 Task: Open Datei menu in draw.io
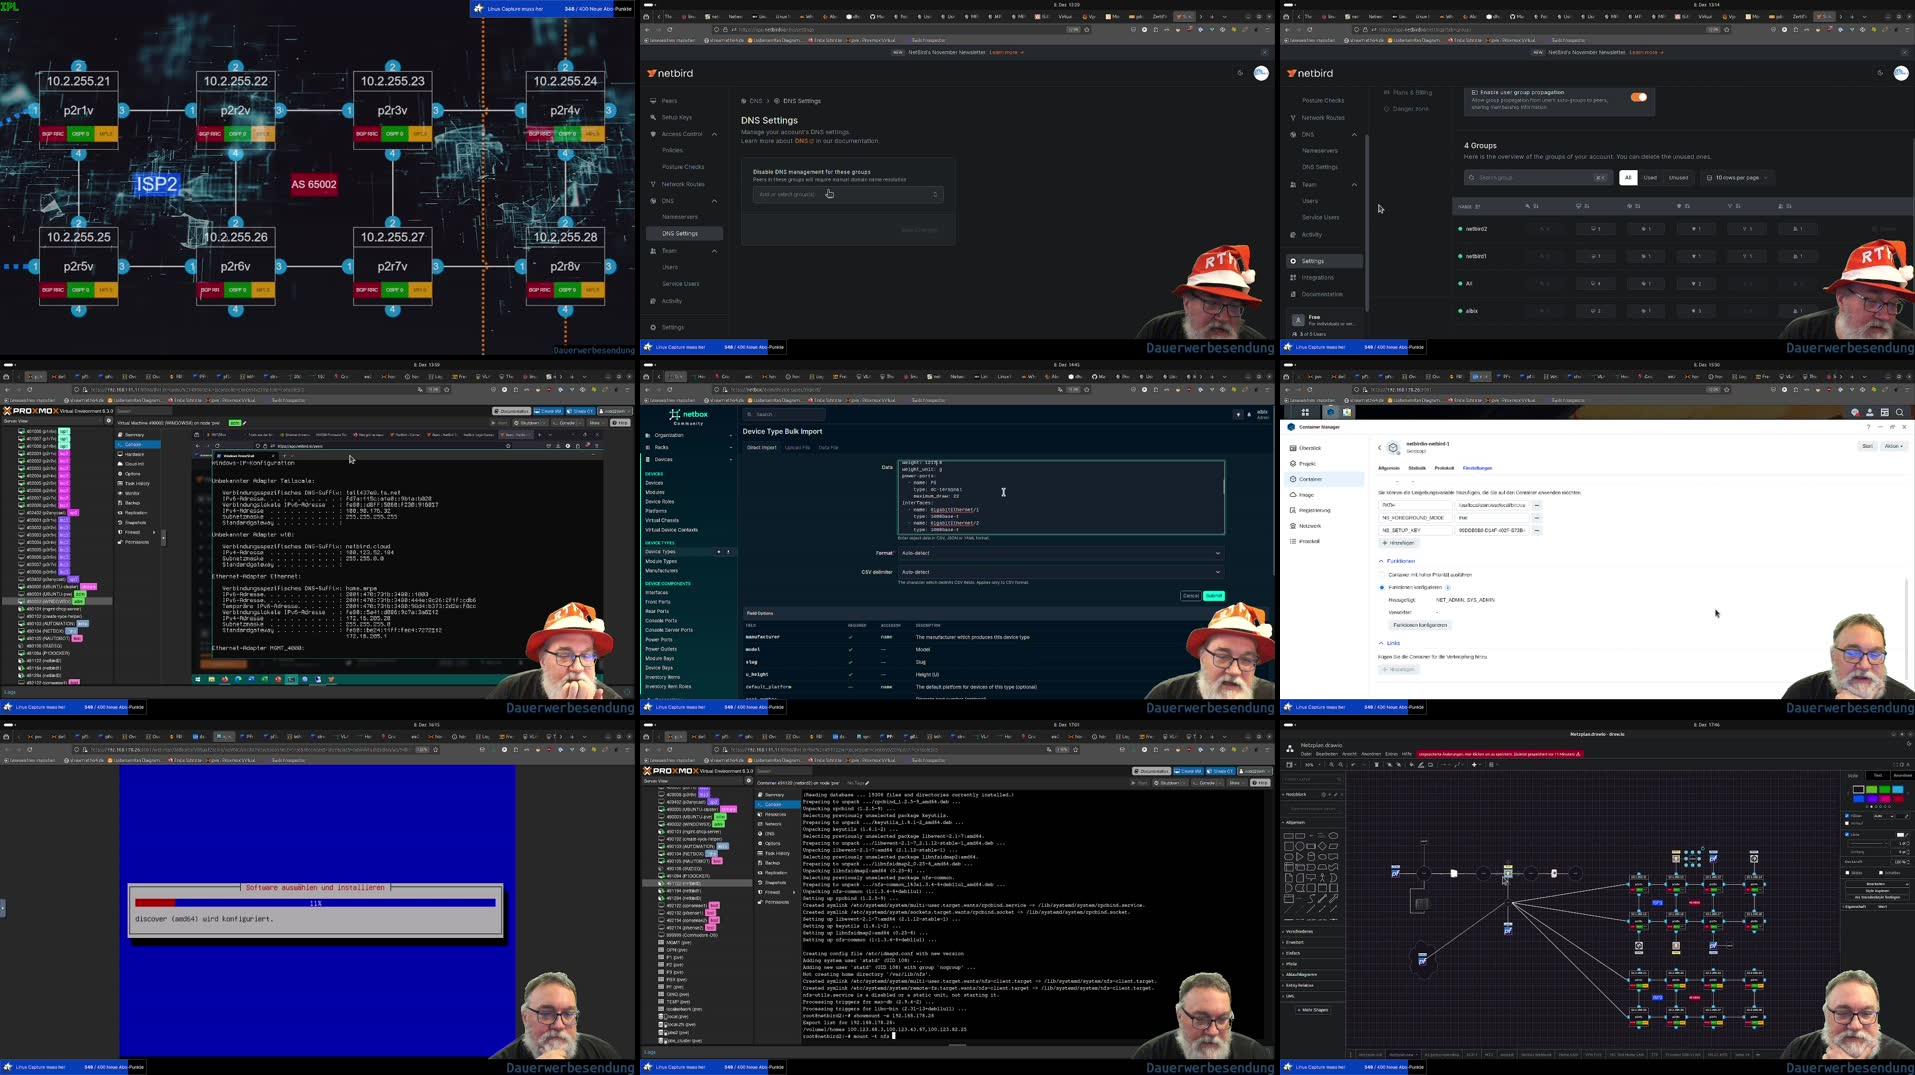pyautogui.click(x=1306, y=754)
